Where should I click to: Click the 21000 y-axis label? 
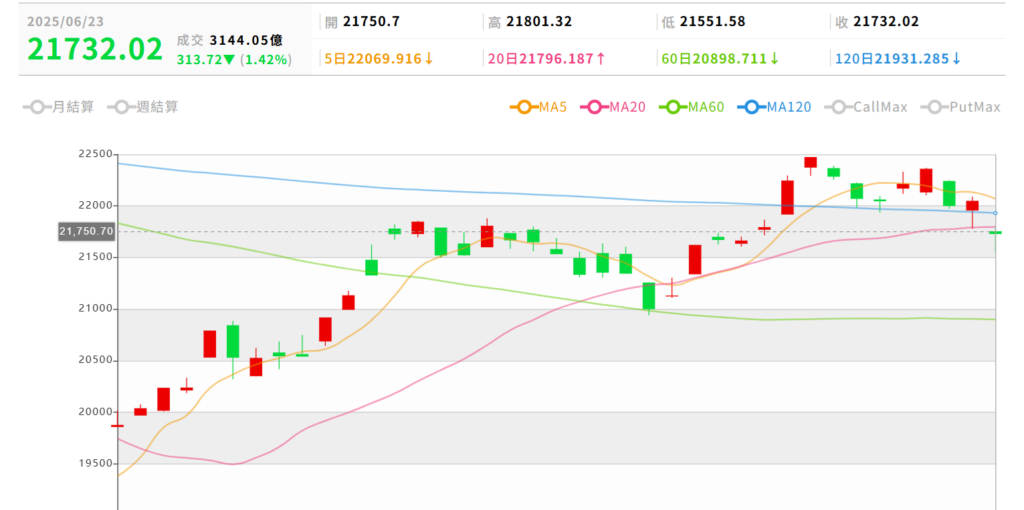[x=95, y=309]
